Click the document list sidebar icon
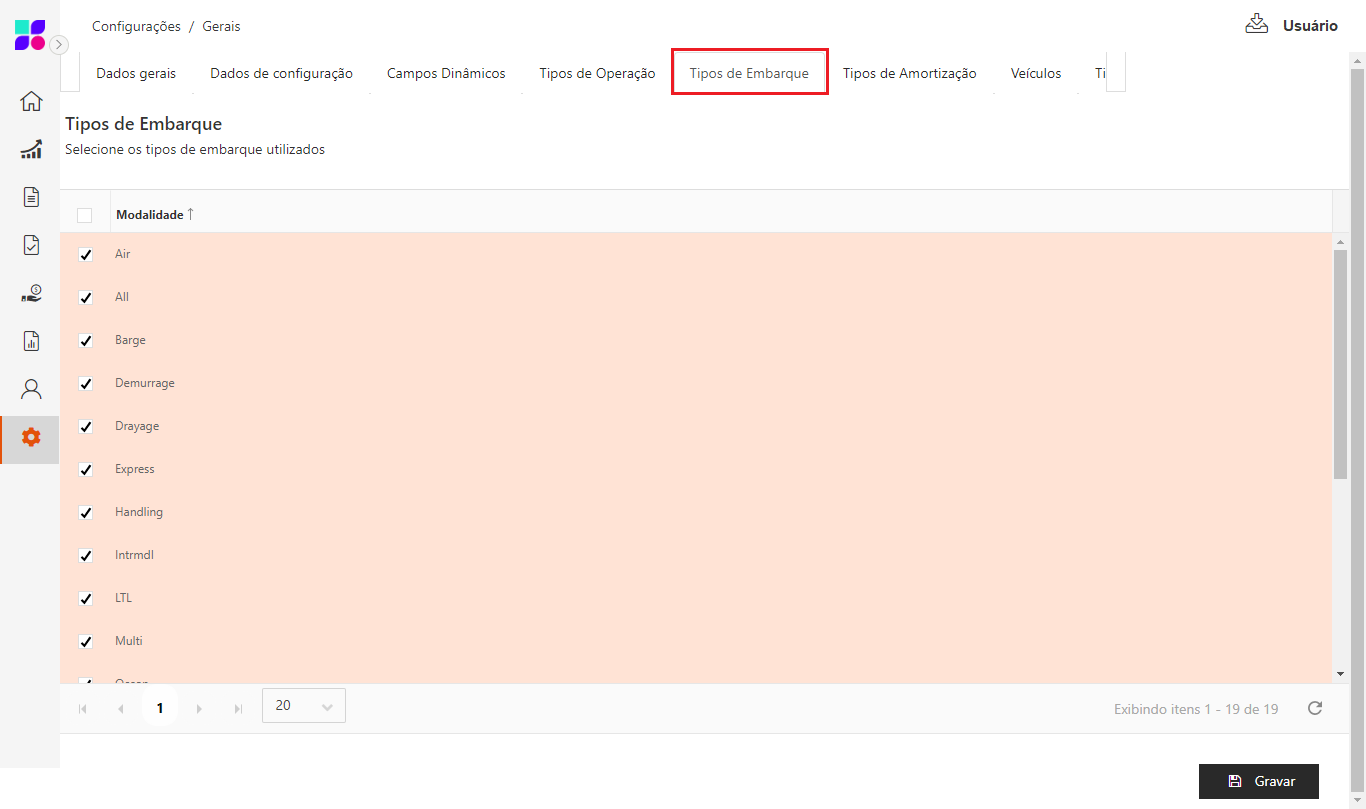This screenshot has width=1366, height=809. pos(31,197)
